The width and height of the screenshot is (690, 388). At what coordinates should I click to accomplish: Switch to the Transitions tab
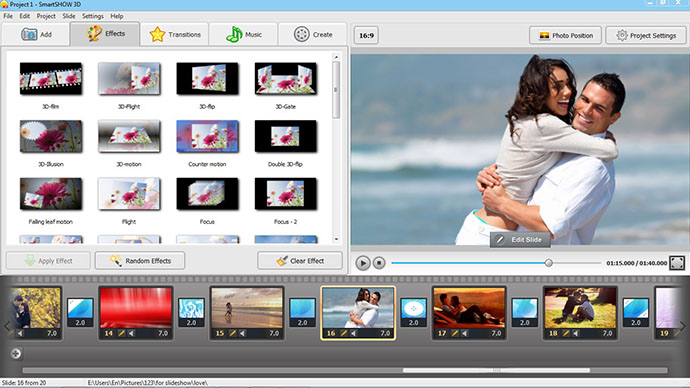pyautogui.click(x=175, y=34)
